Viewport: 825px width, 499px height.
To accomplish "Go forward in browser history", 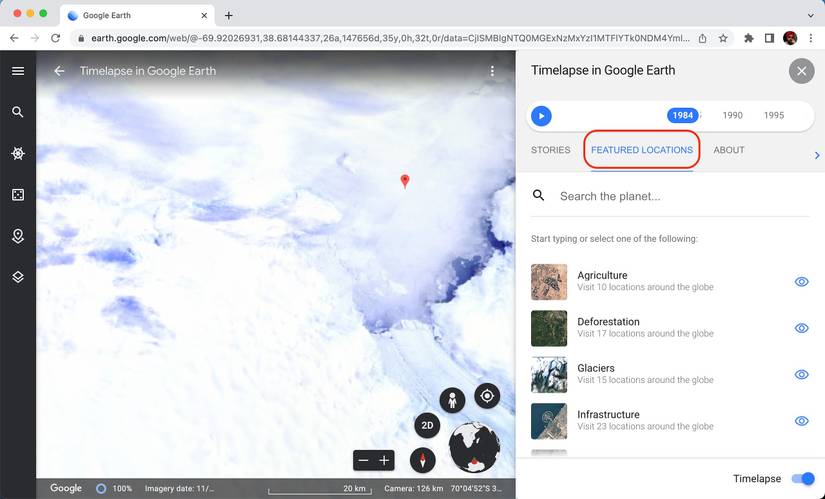I will pos(35,38).
